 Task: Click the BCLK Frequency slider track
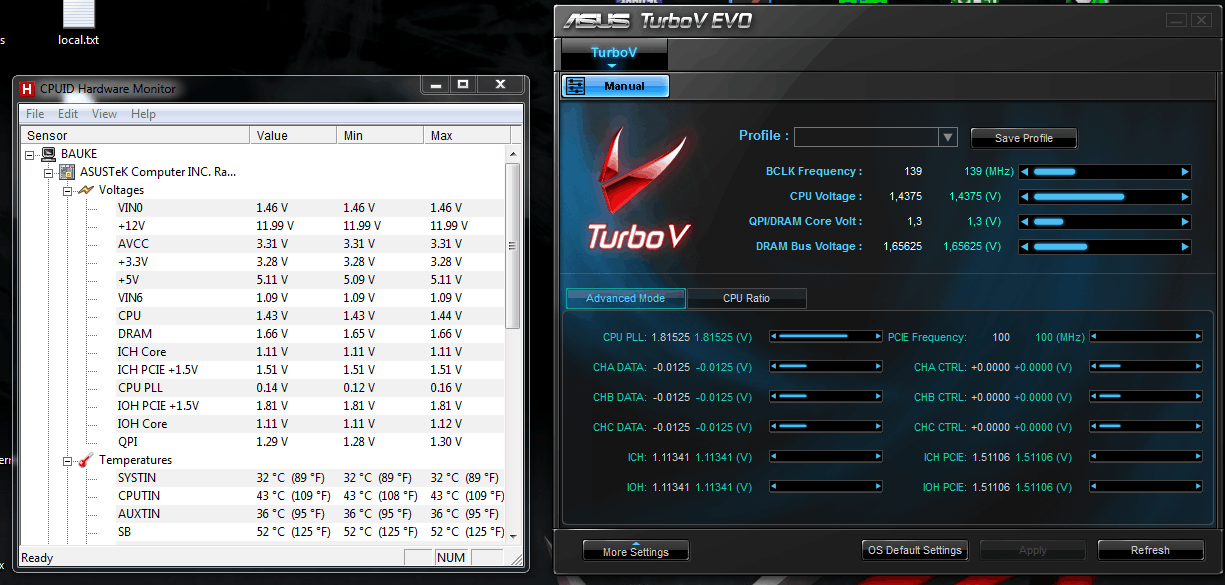[x=1105, y=172]
